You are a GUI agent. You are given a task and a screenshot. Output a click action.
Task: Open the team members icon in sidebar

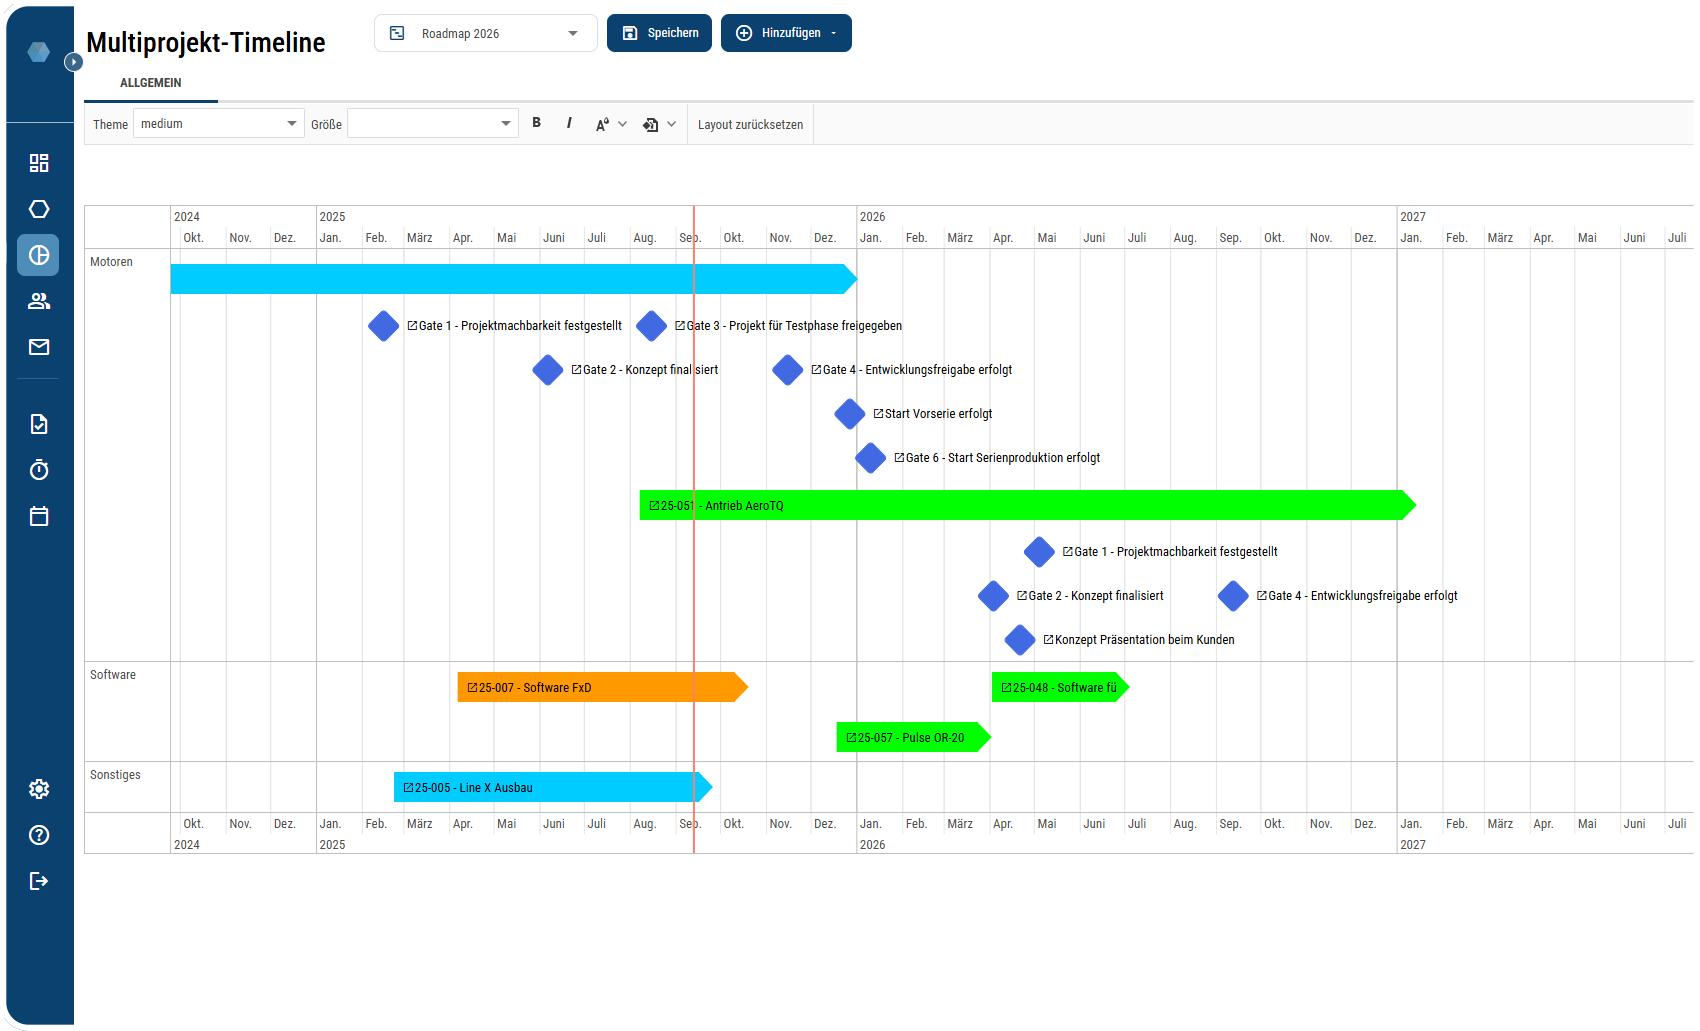coord(39,301)
